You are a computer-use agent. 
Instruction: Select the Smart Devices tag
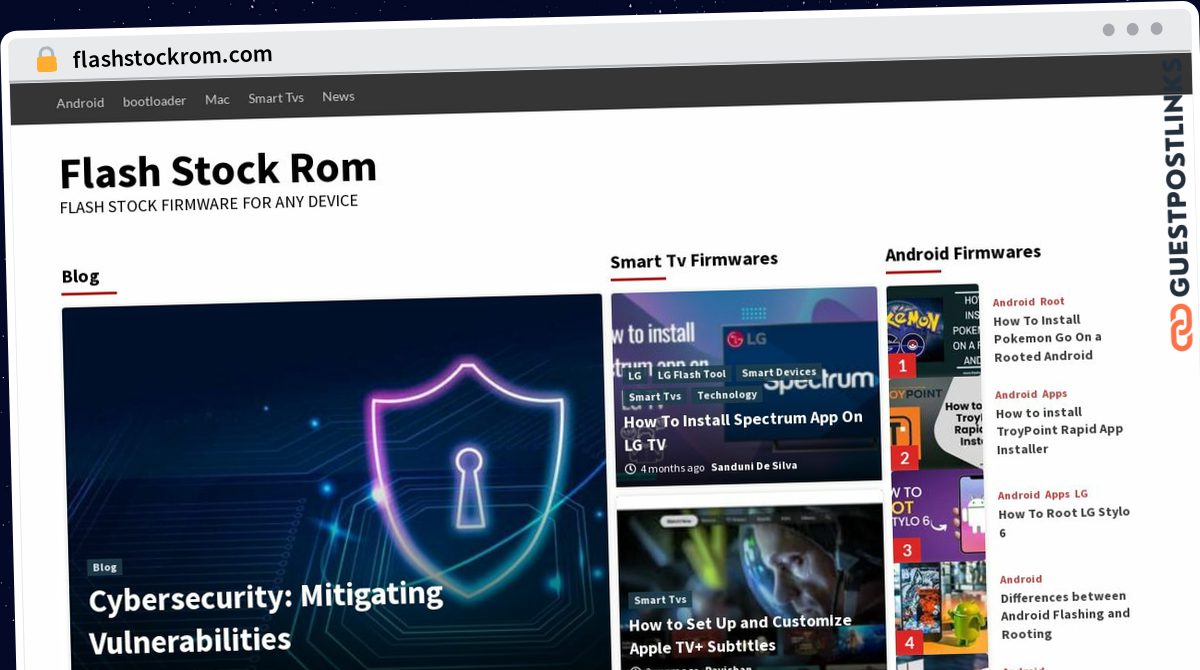pos(779,372)
